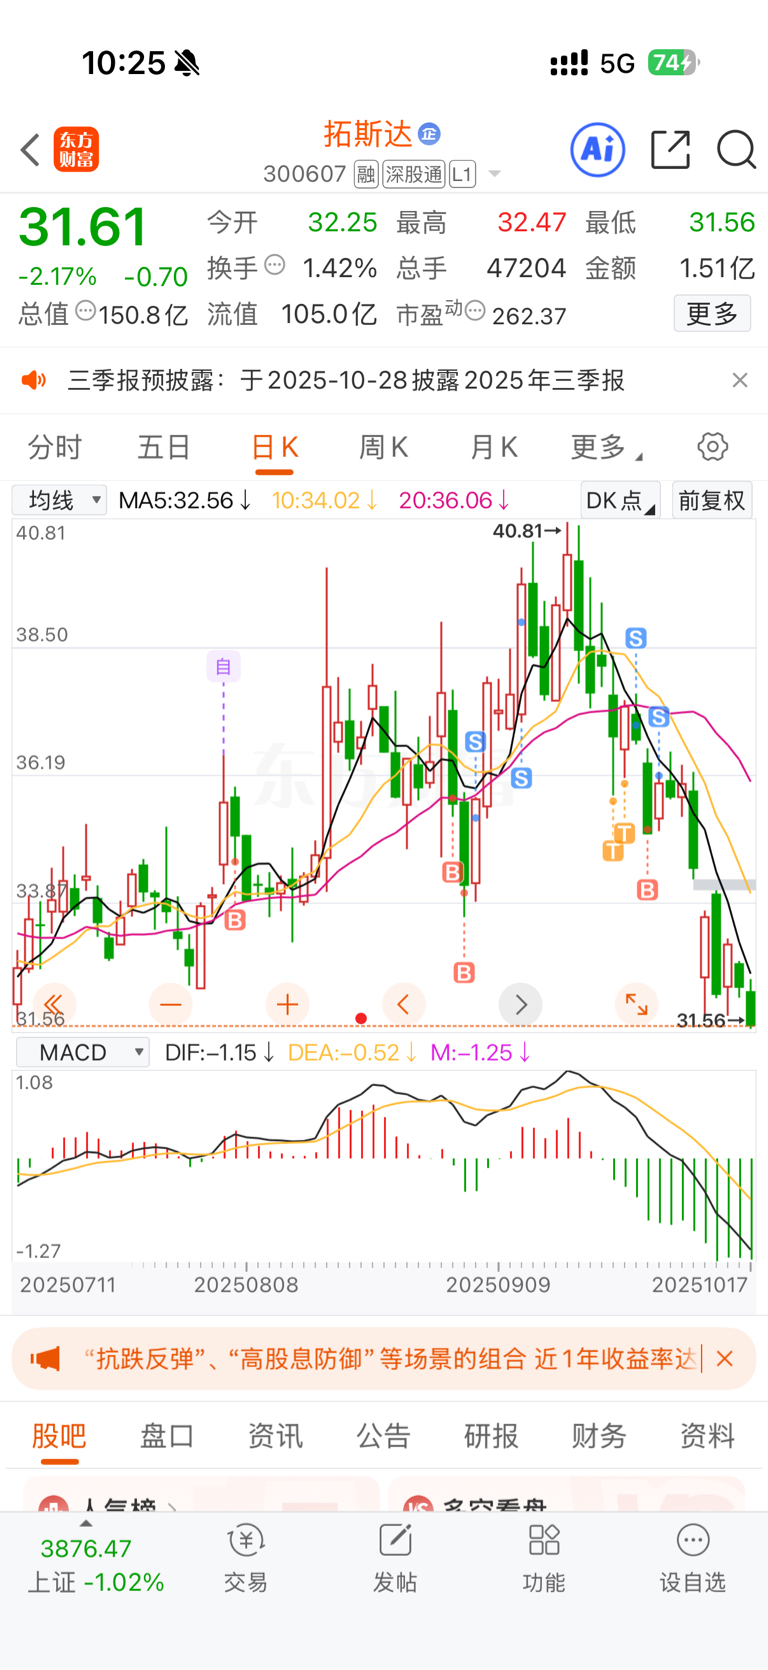Screen dimensions: 768x1670
Task: Move chart right with gray arrow
Action: coord(521,1004)
